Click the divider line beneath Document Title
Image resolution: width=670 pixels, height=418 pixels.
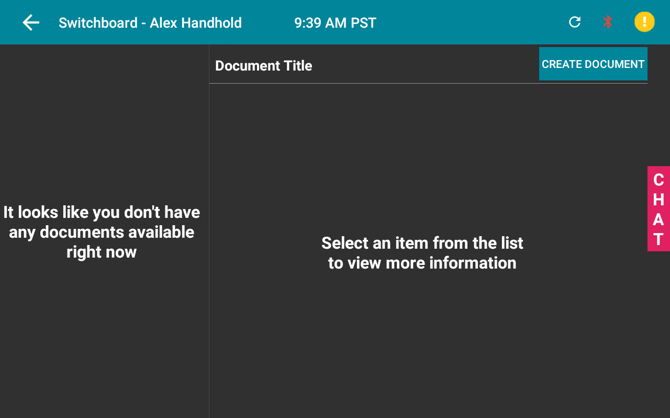point(429,83)
